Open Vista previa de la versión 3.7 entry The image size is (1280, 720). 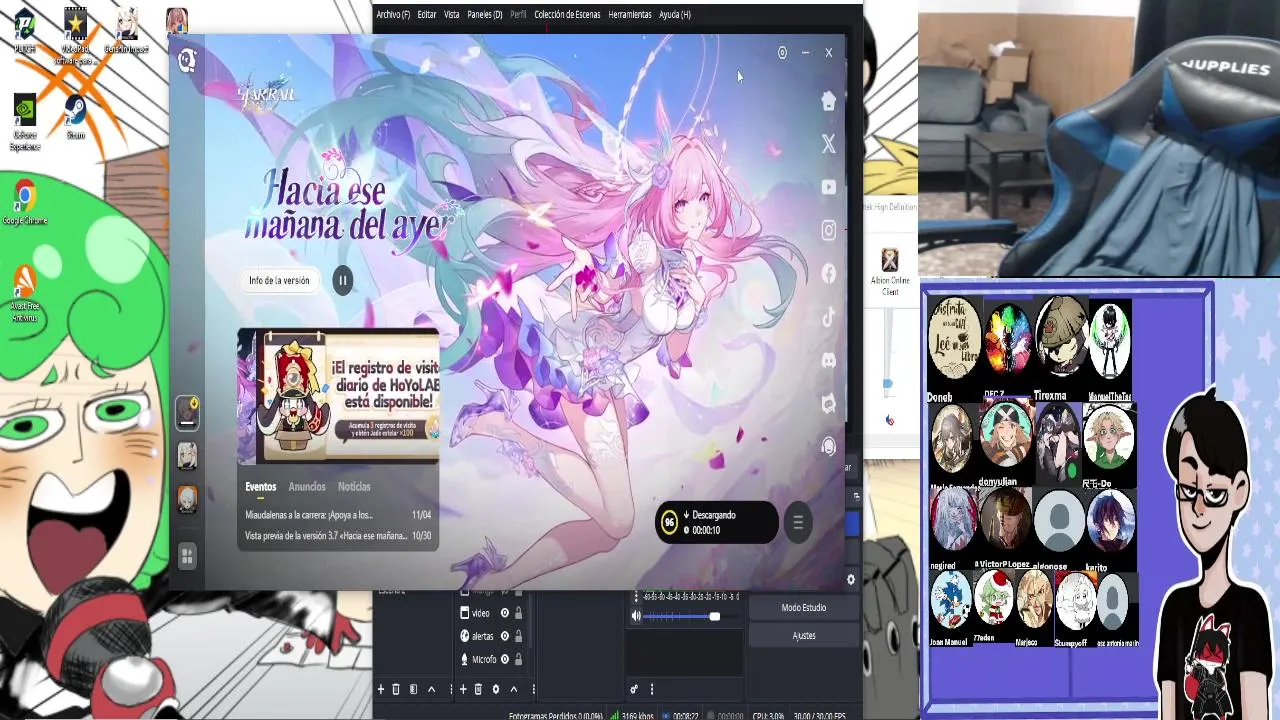click(x=338, y=536)
